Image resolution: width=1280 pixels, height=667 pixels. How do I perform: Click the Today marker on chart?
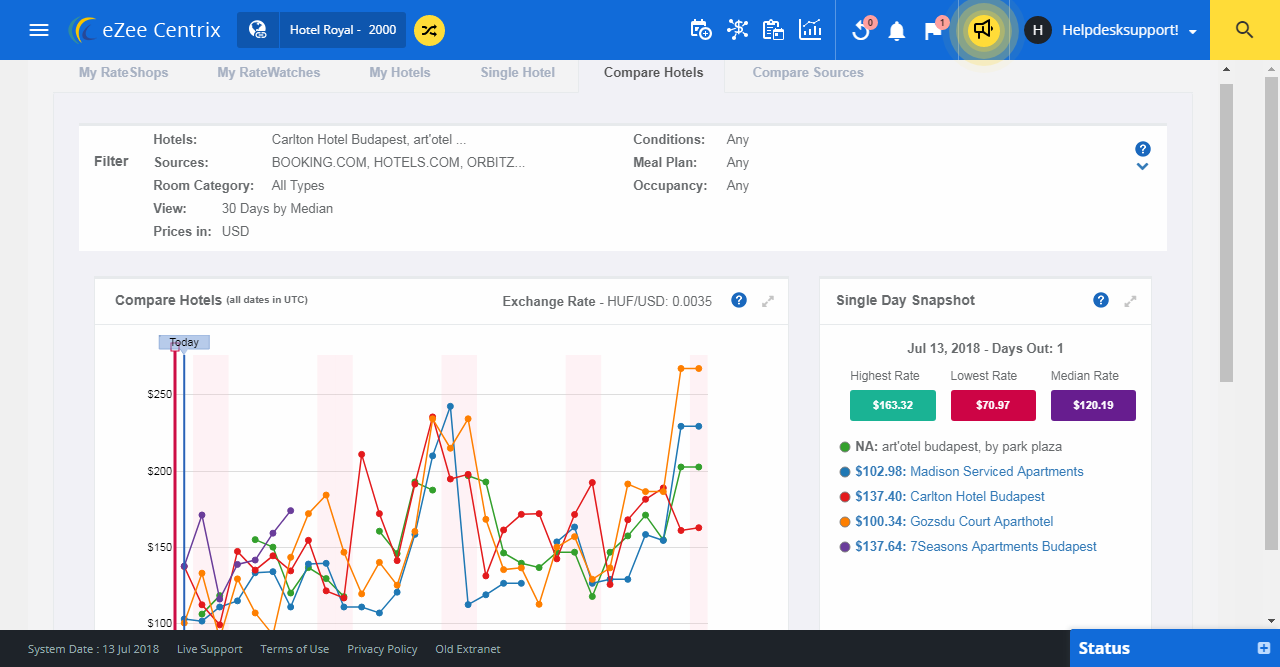[184, 342]
